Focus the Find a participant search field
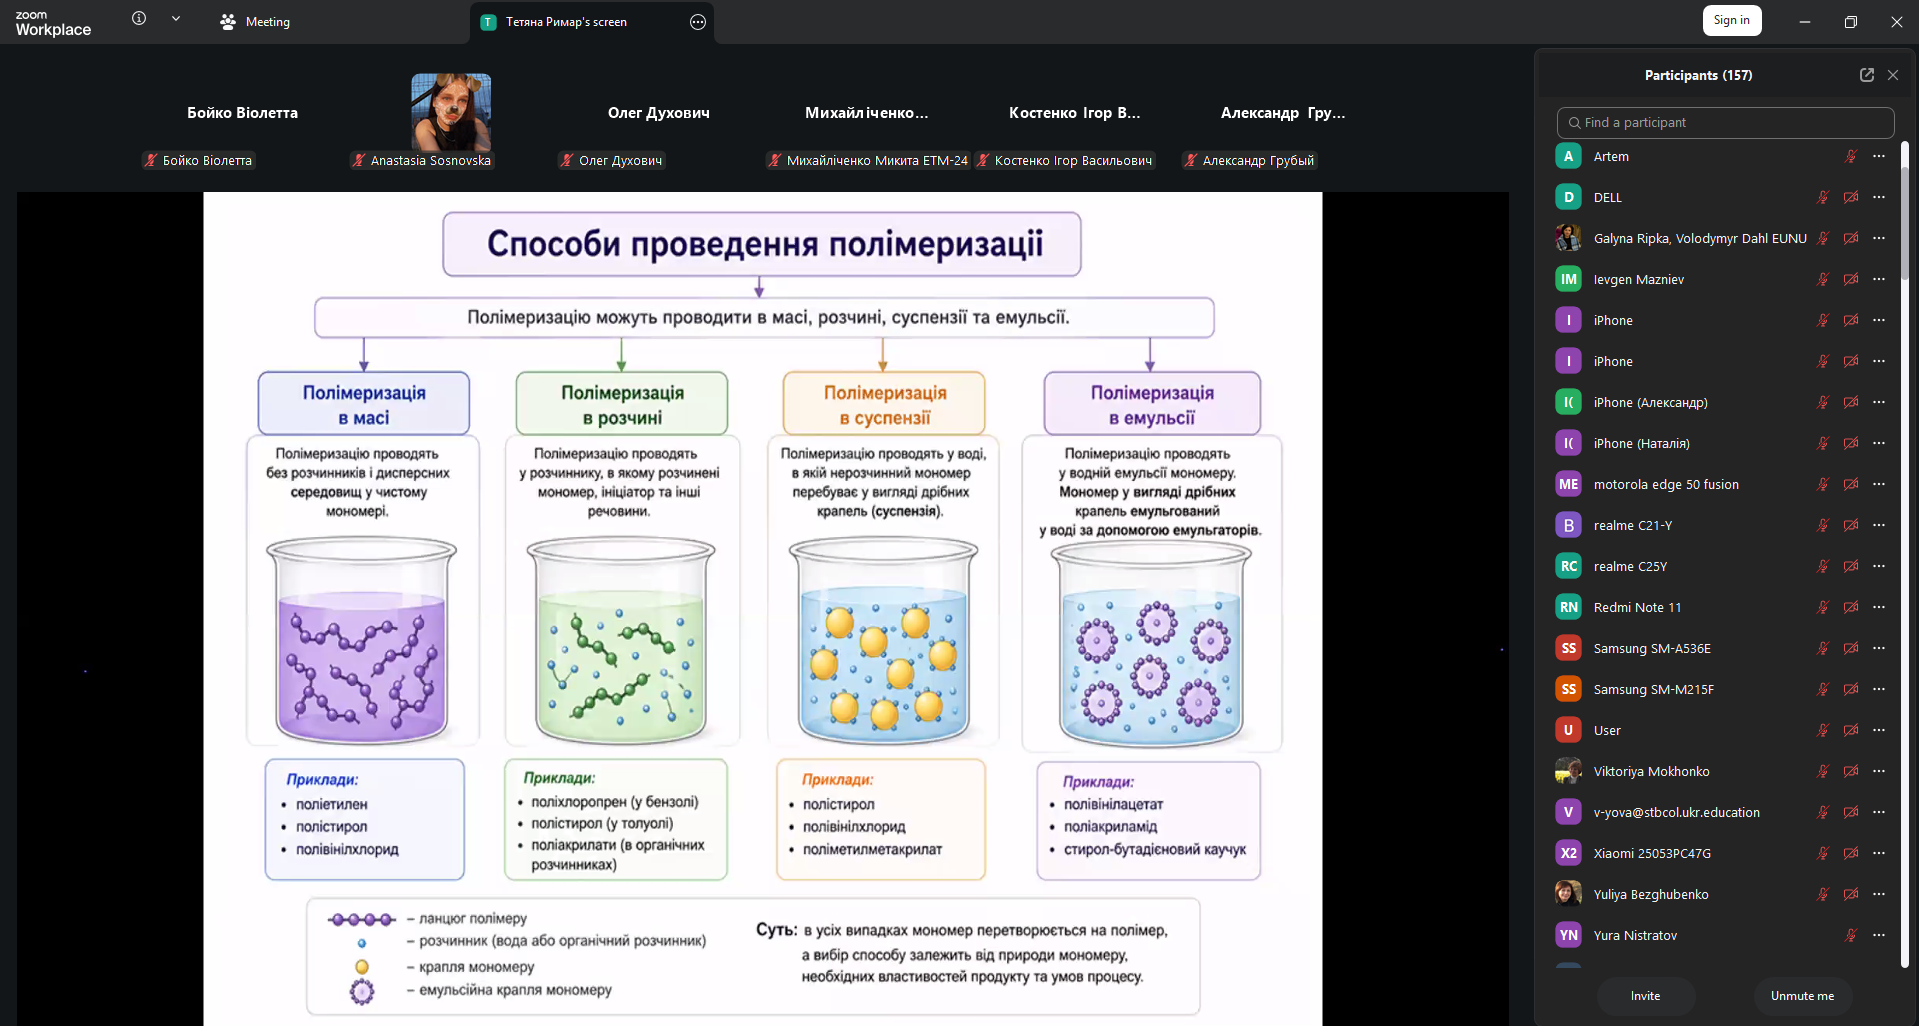This screenshot has width=1919, height=1026. (x=1725, y=122)
